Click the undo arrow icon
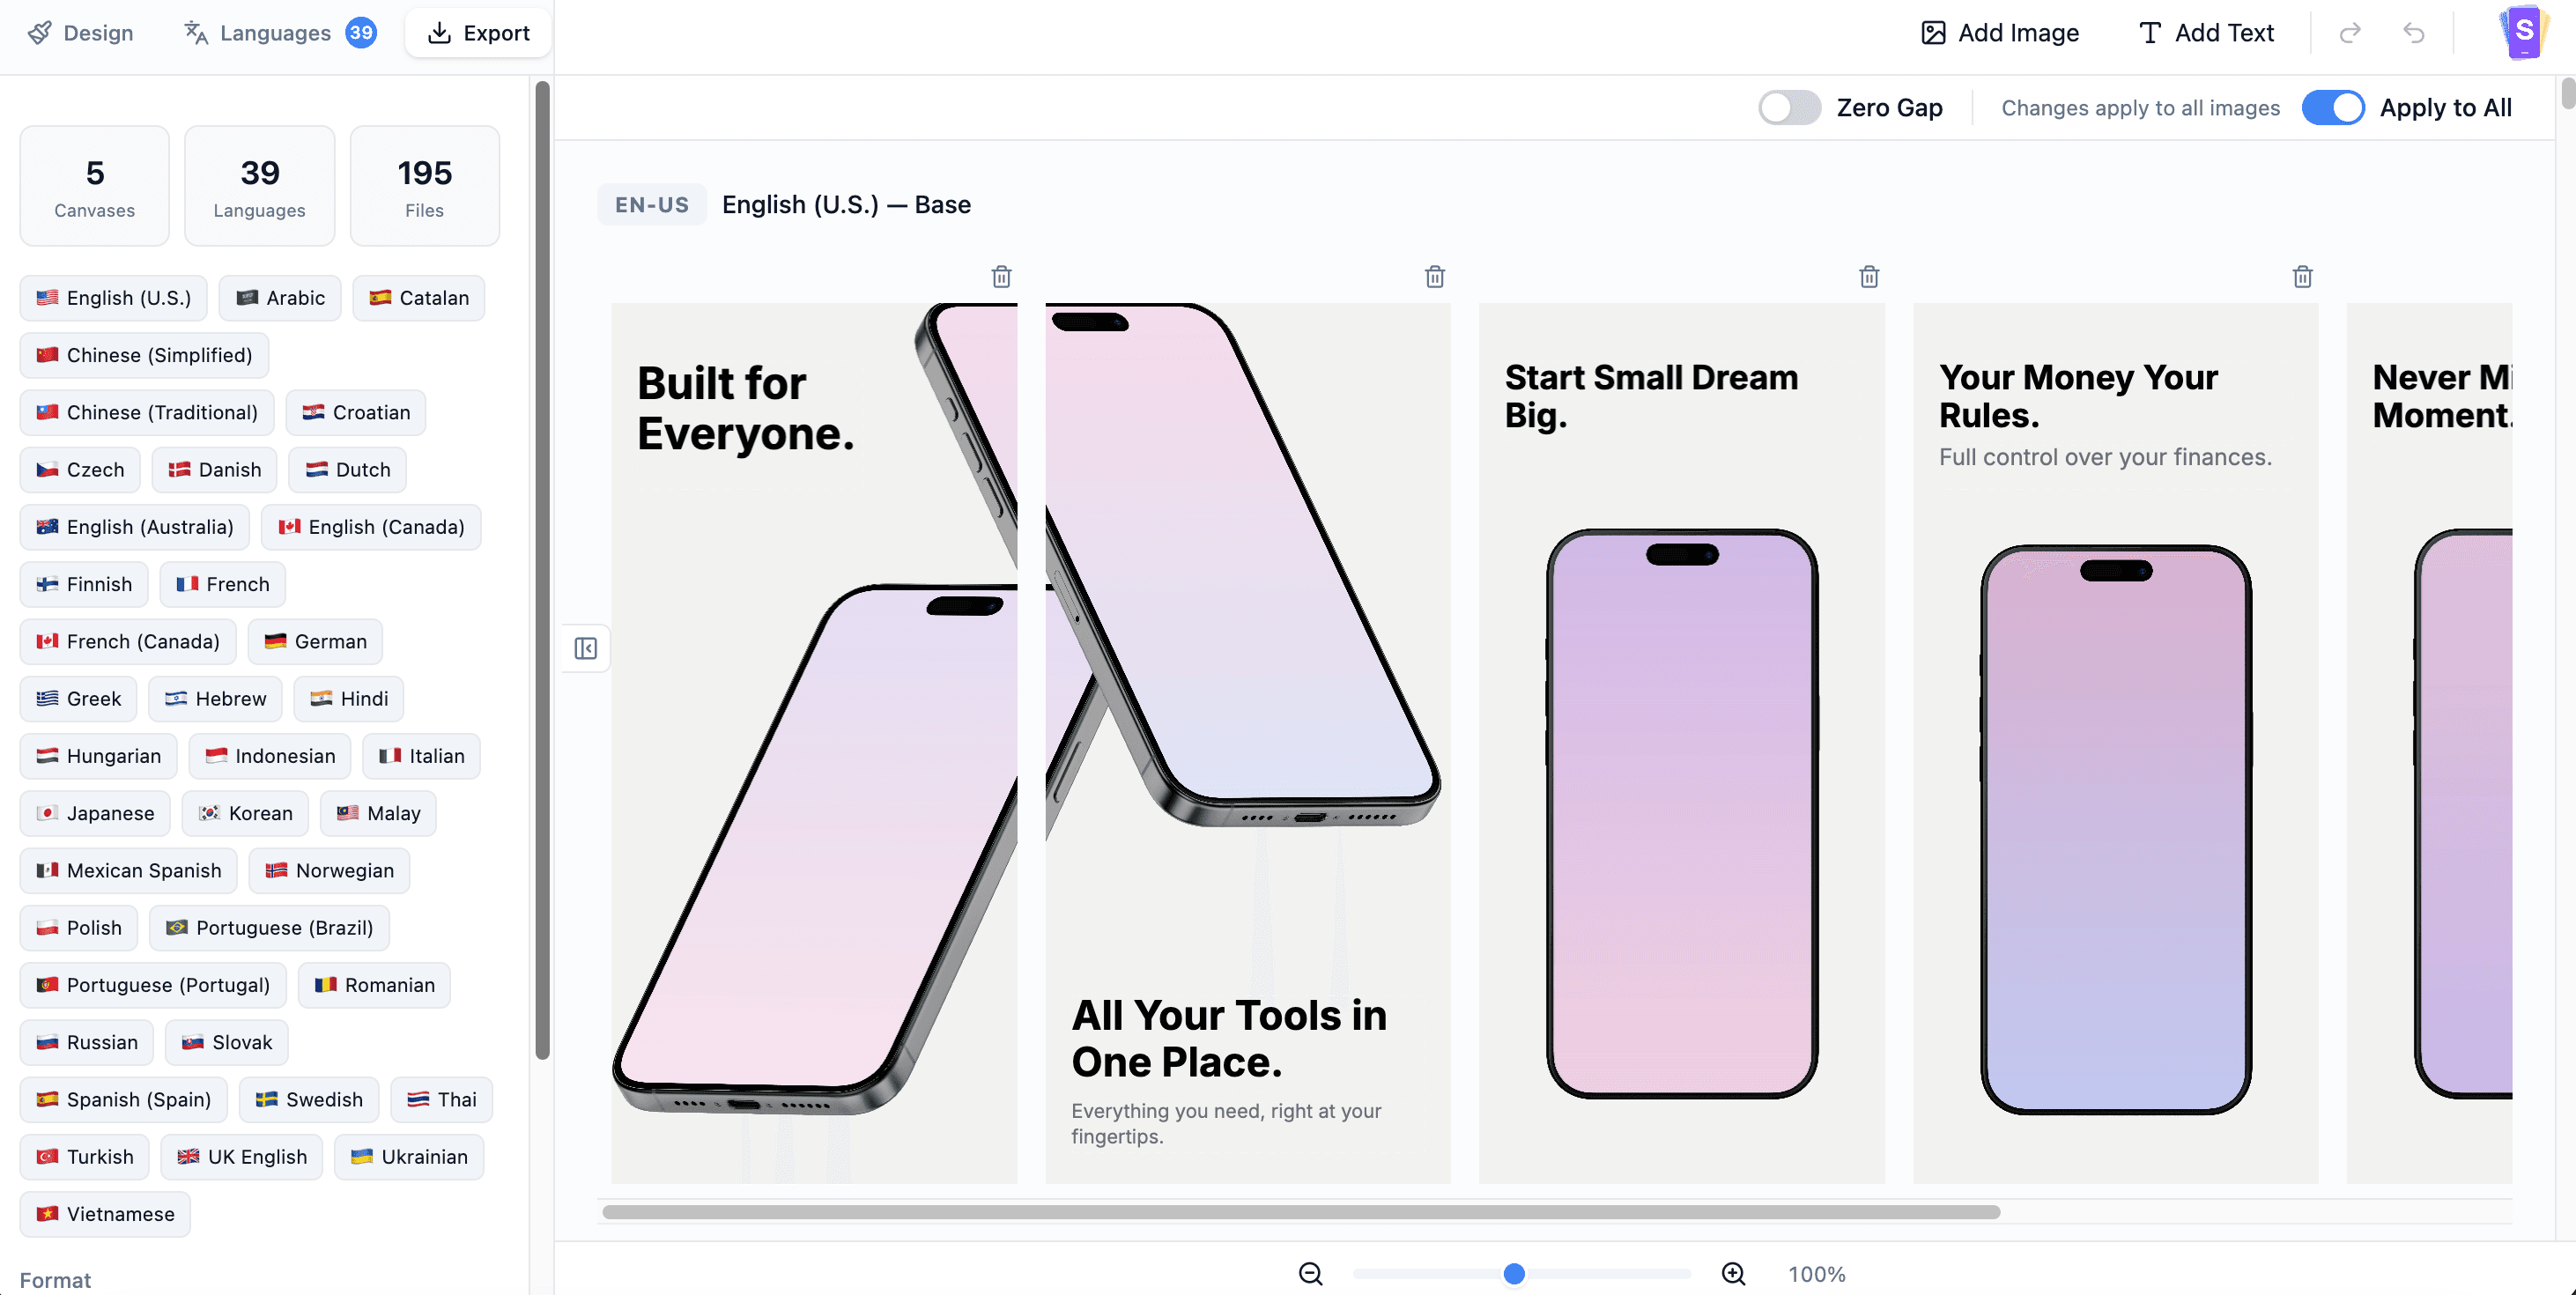Image resolution: width=2576 pixels, height=1295 pixels. pyautogui.click(x=2413, y=33)
